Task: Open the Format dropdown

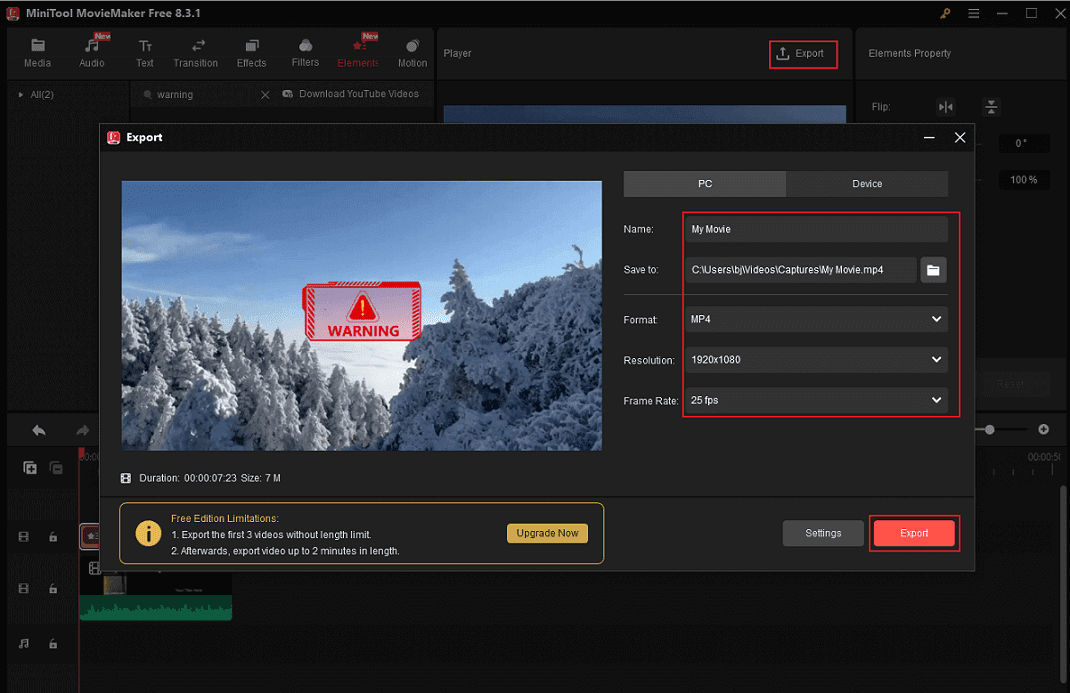Action: click(x=815, y=319)
